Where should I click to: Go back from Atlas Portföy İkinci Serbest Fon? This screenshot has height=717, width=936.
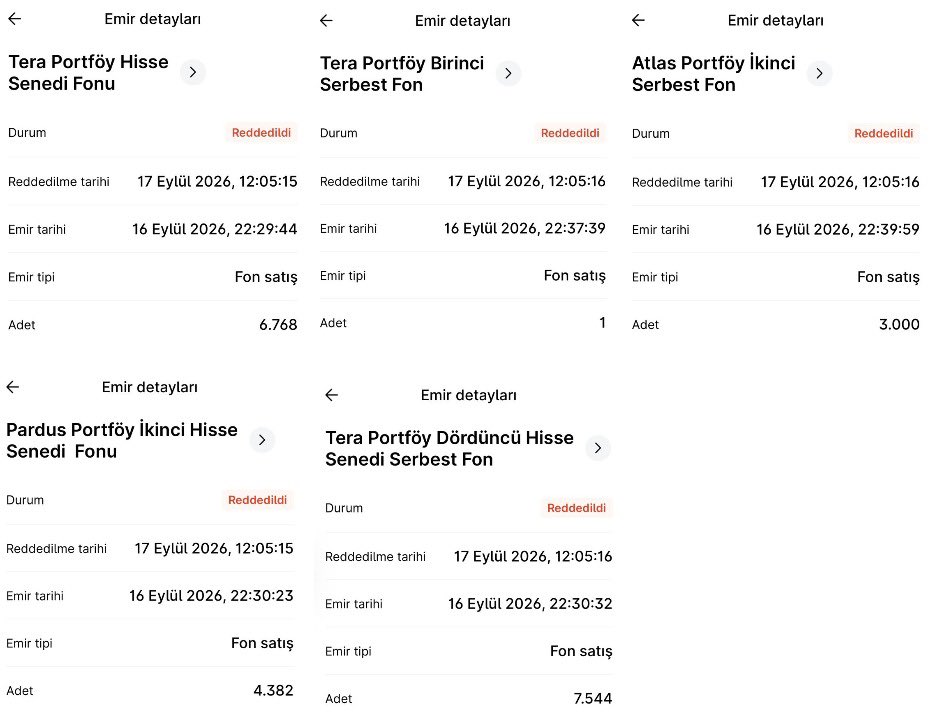pyautogui.click(x=638, y=20)
